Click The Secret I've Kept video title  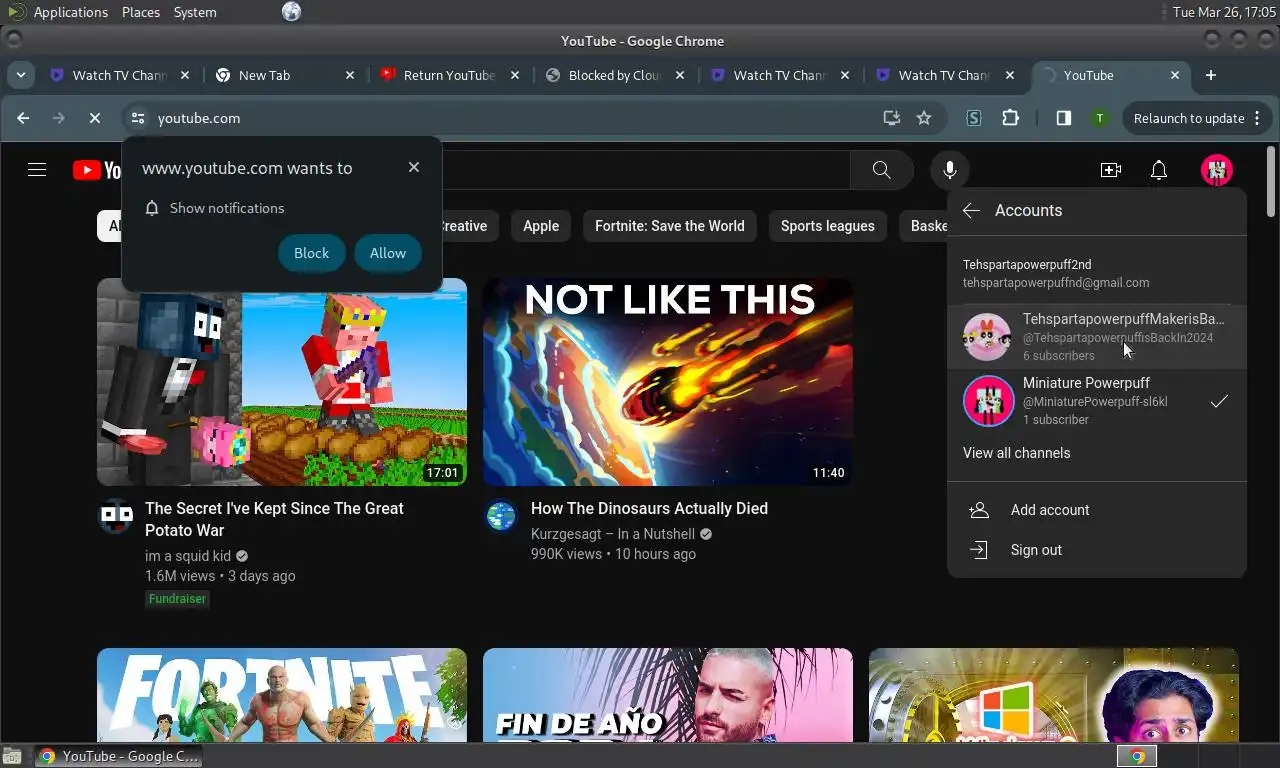click(x=274, y=519)
